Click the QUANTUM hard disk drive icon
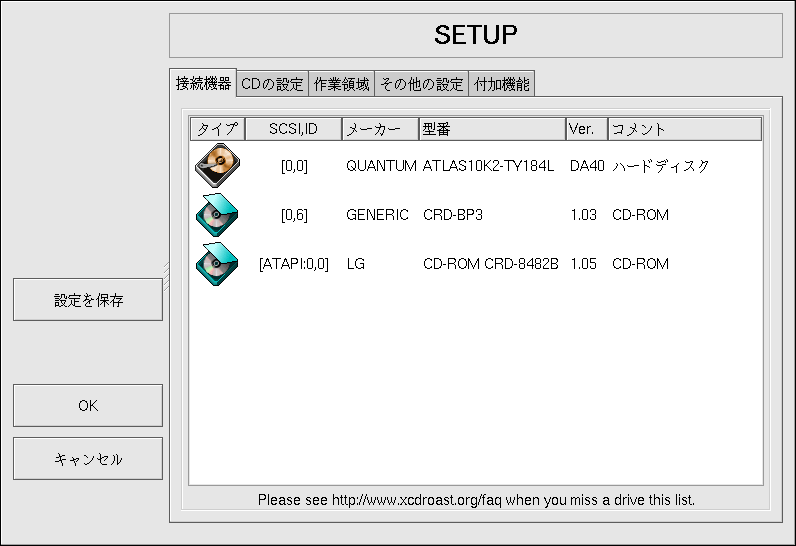This screenshot has height=546, width=796. pyautogui.click(x=216, y=166)
